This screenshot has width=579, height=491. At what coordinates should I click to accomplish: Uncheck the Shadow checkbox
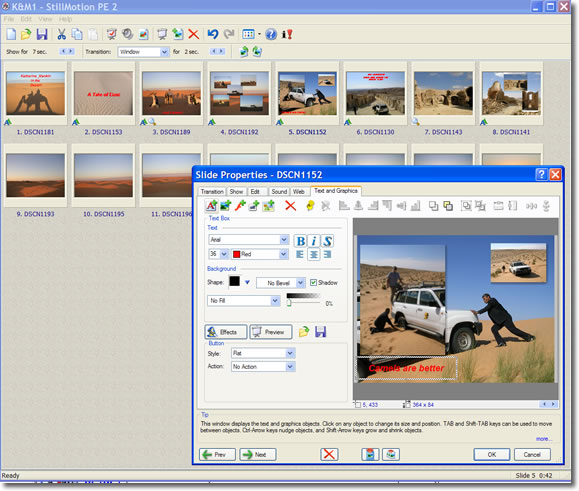point(313,282)
